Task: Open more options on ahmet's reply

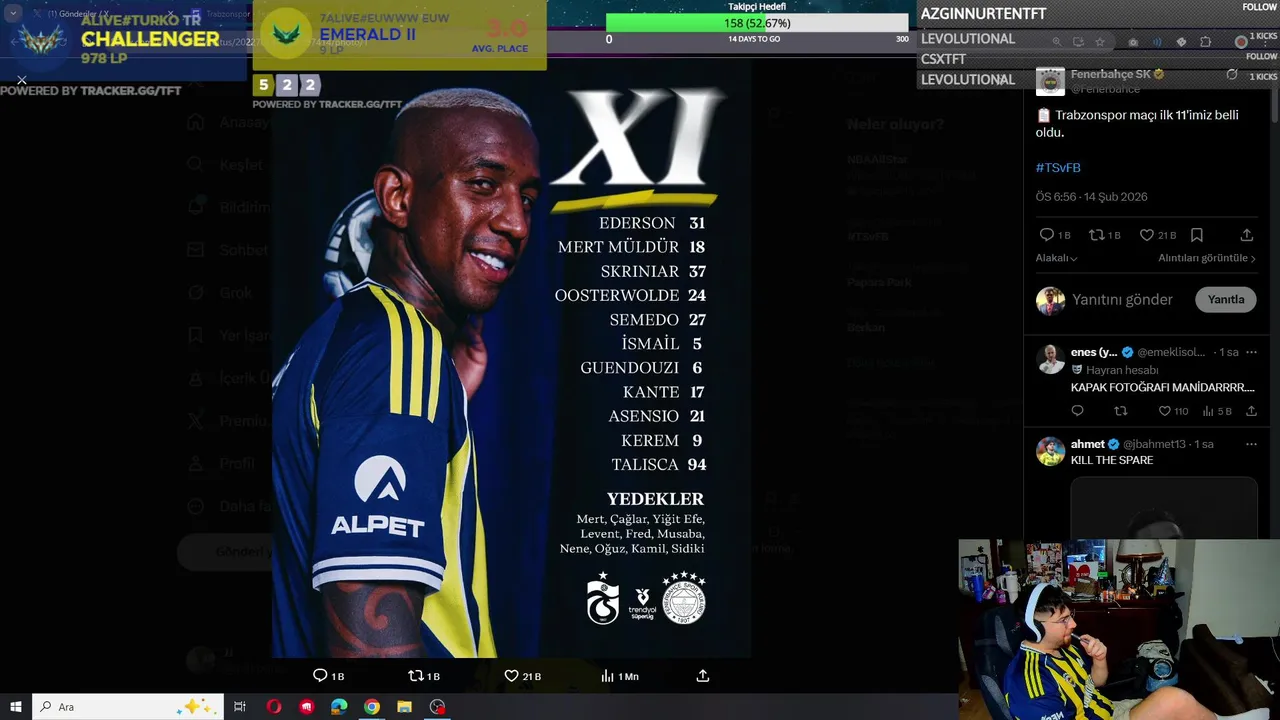Action: [x=1250, y=444]
